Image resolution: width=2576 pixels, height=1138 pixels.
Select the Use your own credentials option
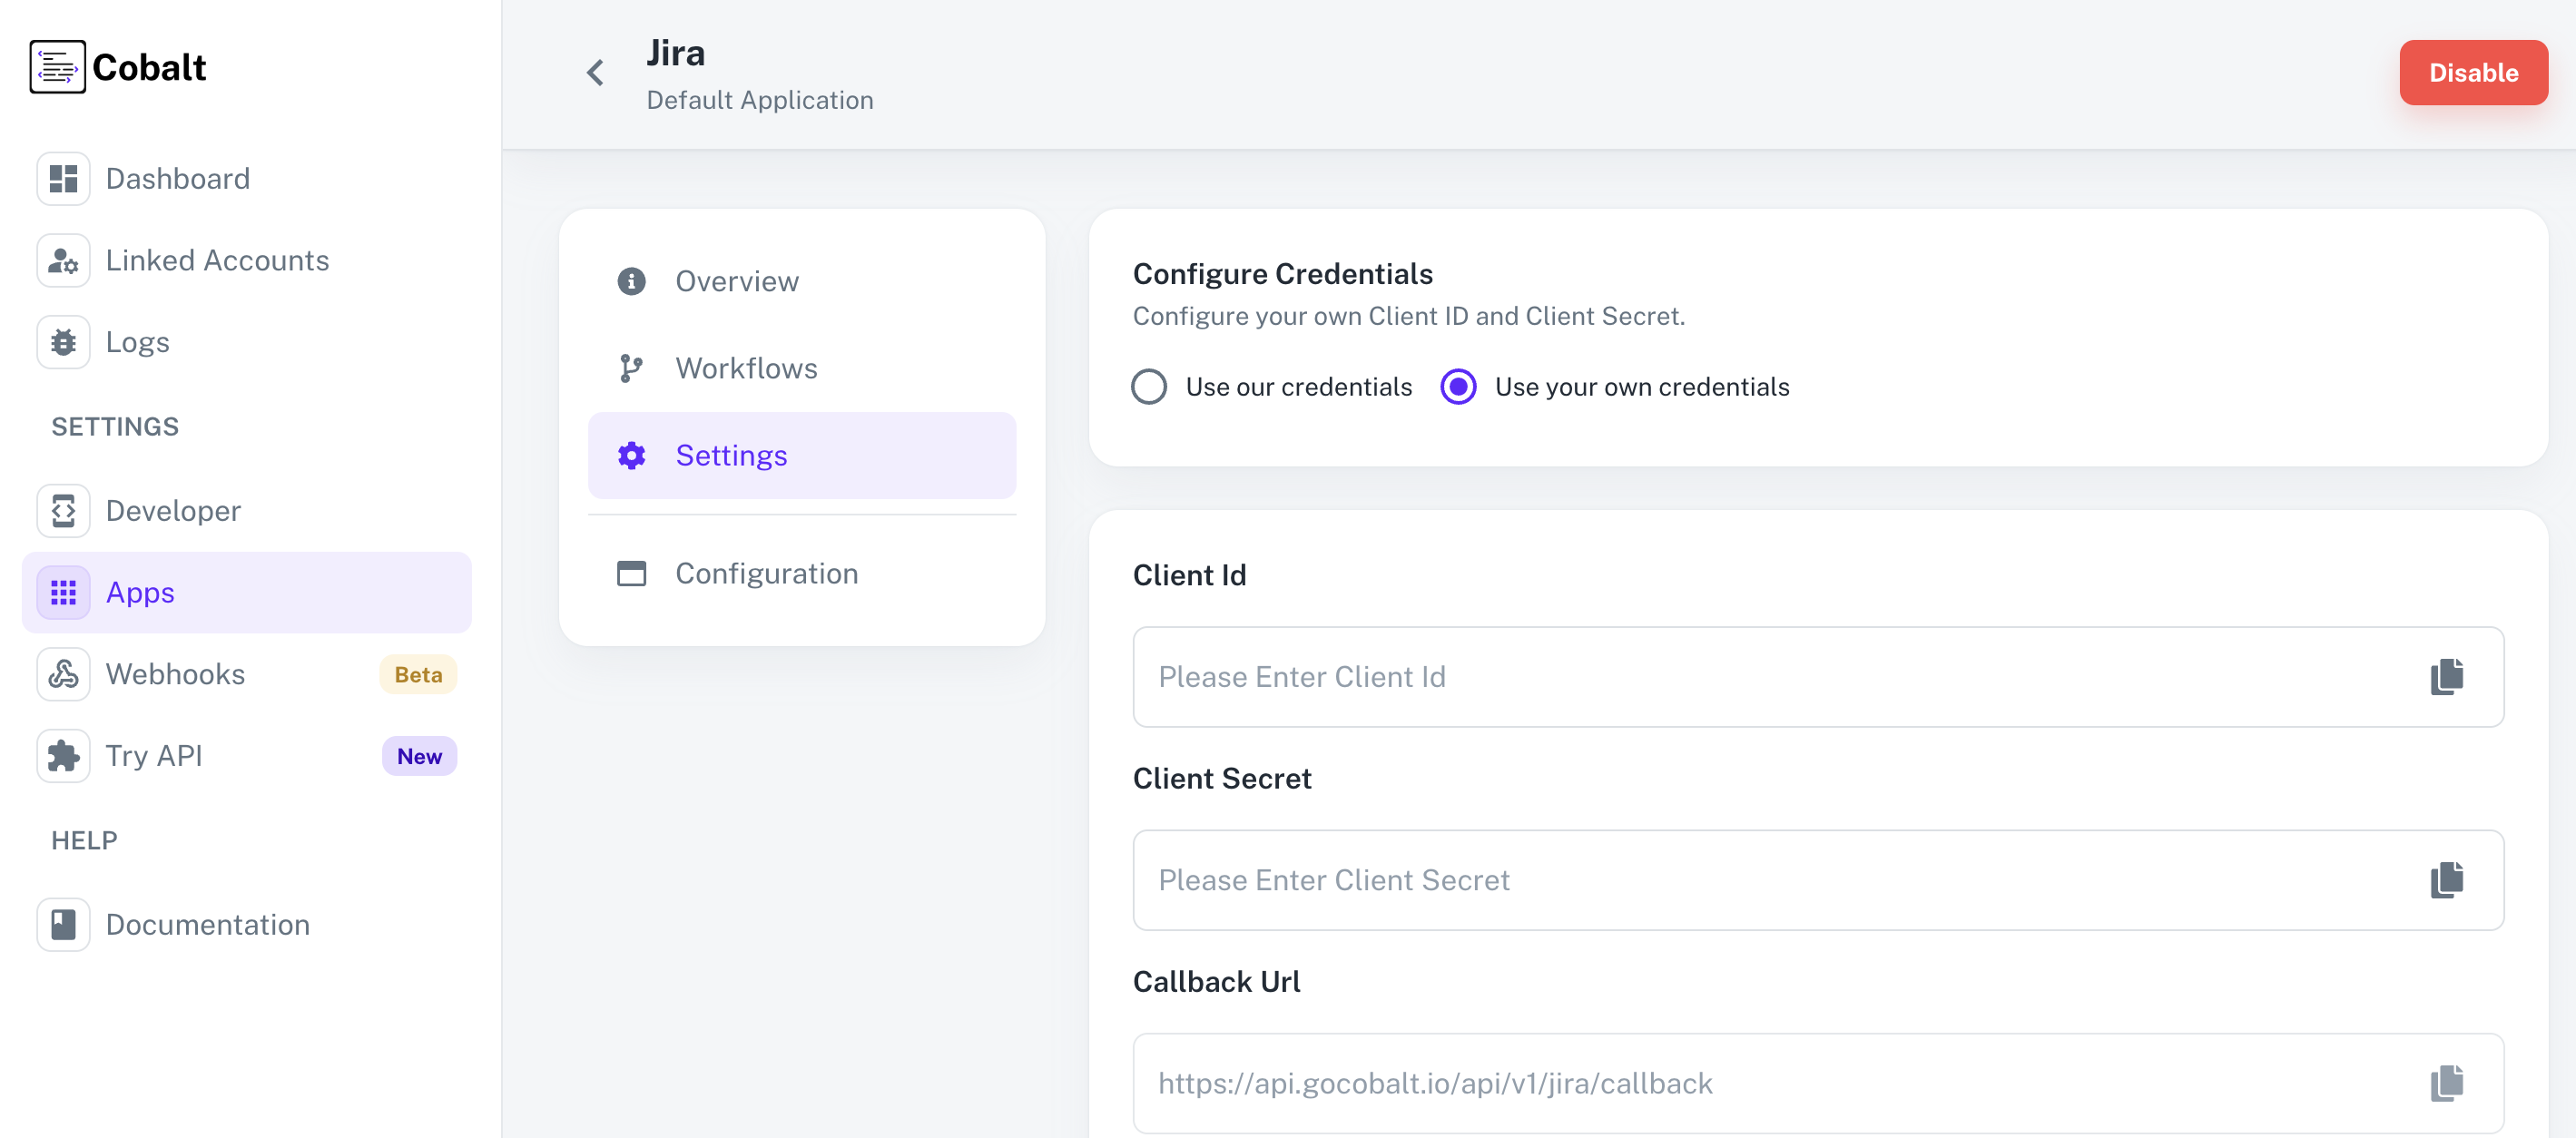coord(1458,387)
